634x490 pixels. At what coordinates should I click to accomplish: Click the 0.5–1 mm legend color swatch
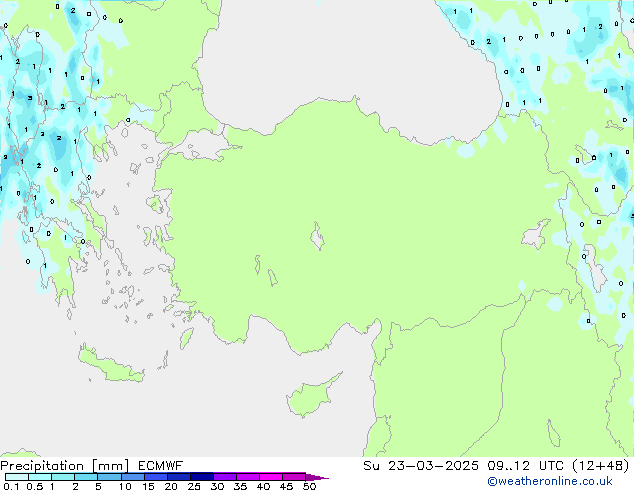coord(40,477)
